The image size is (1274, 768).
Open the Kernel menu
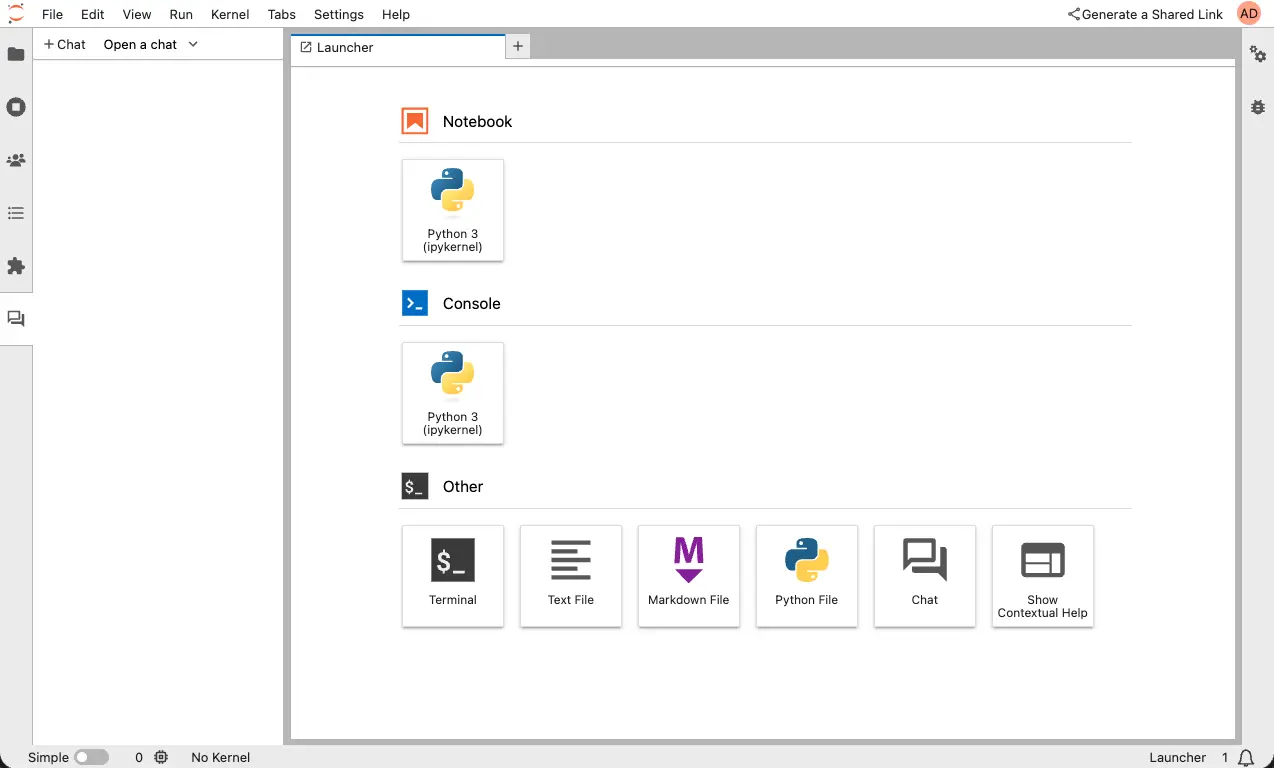229,14
